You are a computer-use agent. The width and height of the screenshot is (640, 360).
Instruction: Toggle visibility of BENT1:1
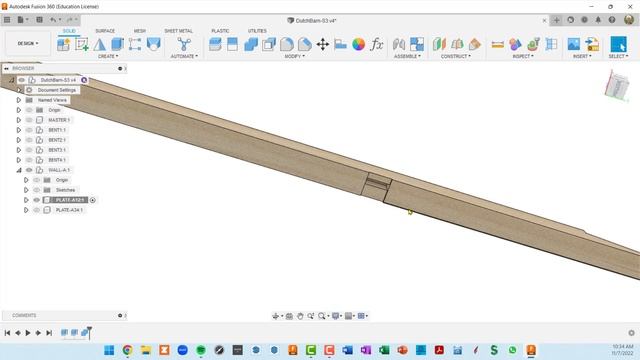29,130
